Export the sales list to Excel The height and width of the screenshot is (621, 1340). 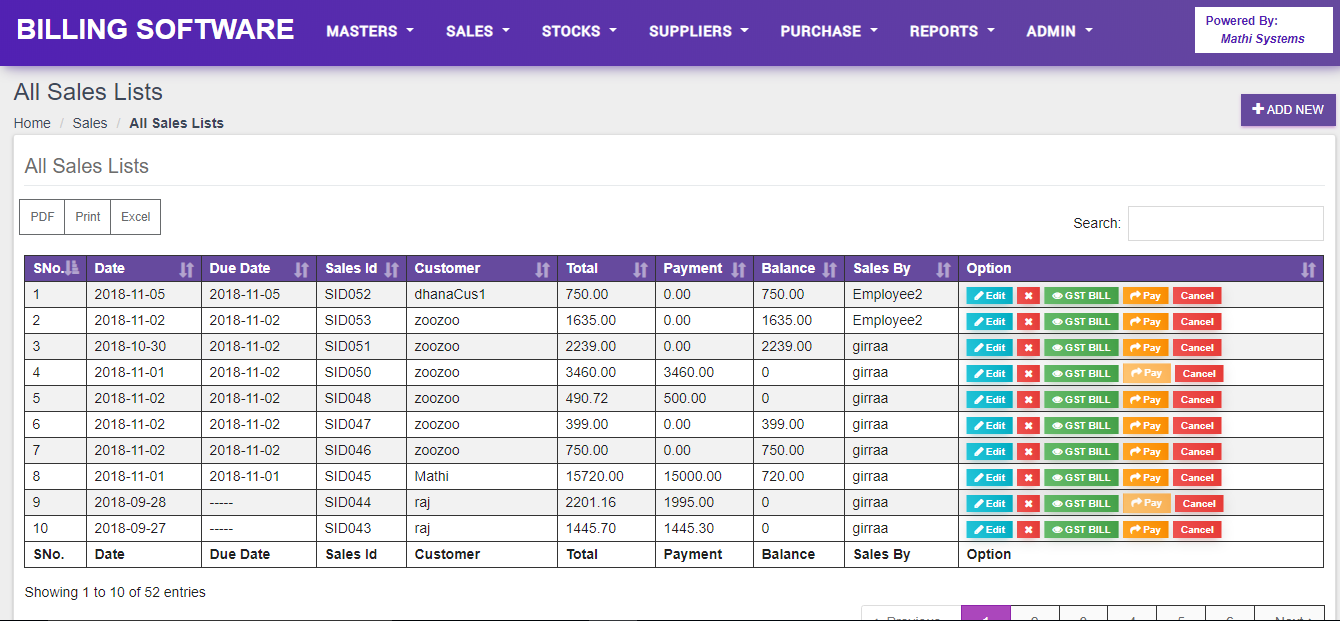tap(135, 217)
